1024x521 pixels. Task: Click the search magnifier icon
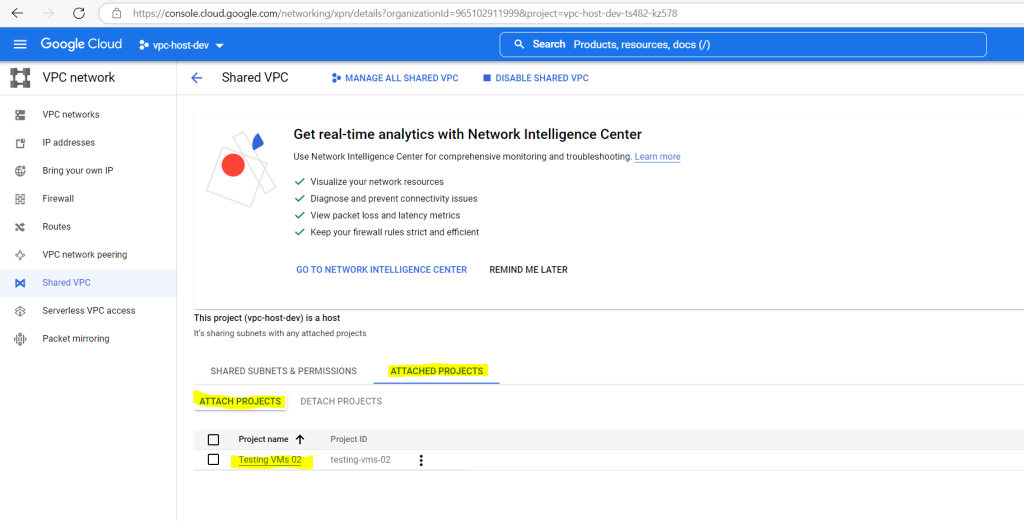pyautogui.click(x=519, y=44)
